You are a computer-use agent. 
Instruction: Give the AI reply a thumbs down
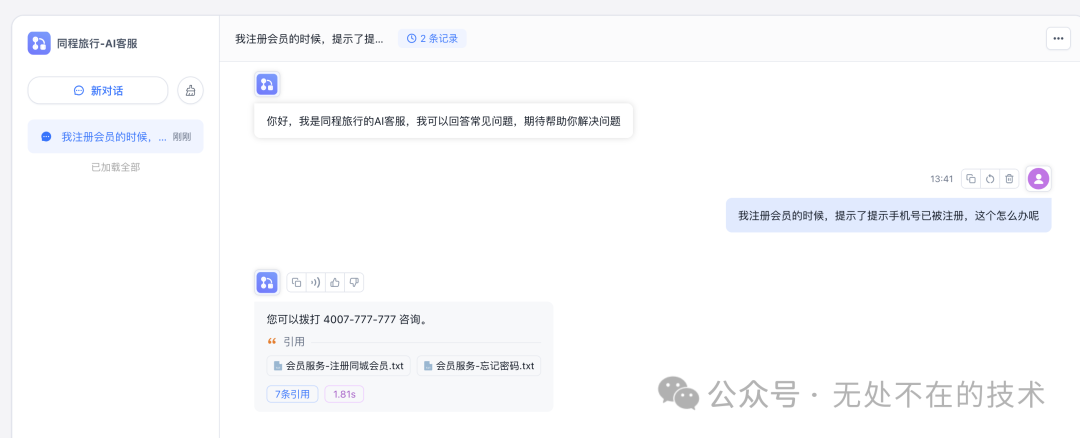pos(354,282)
